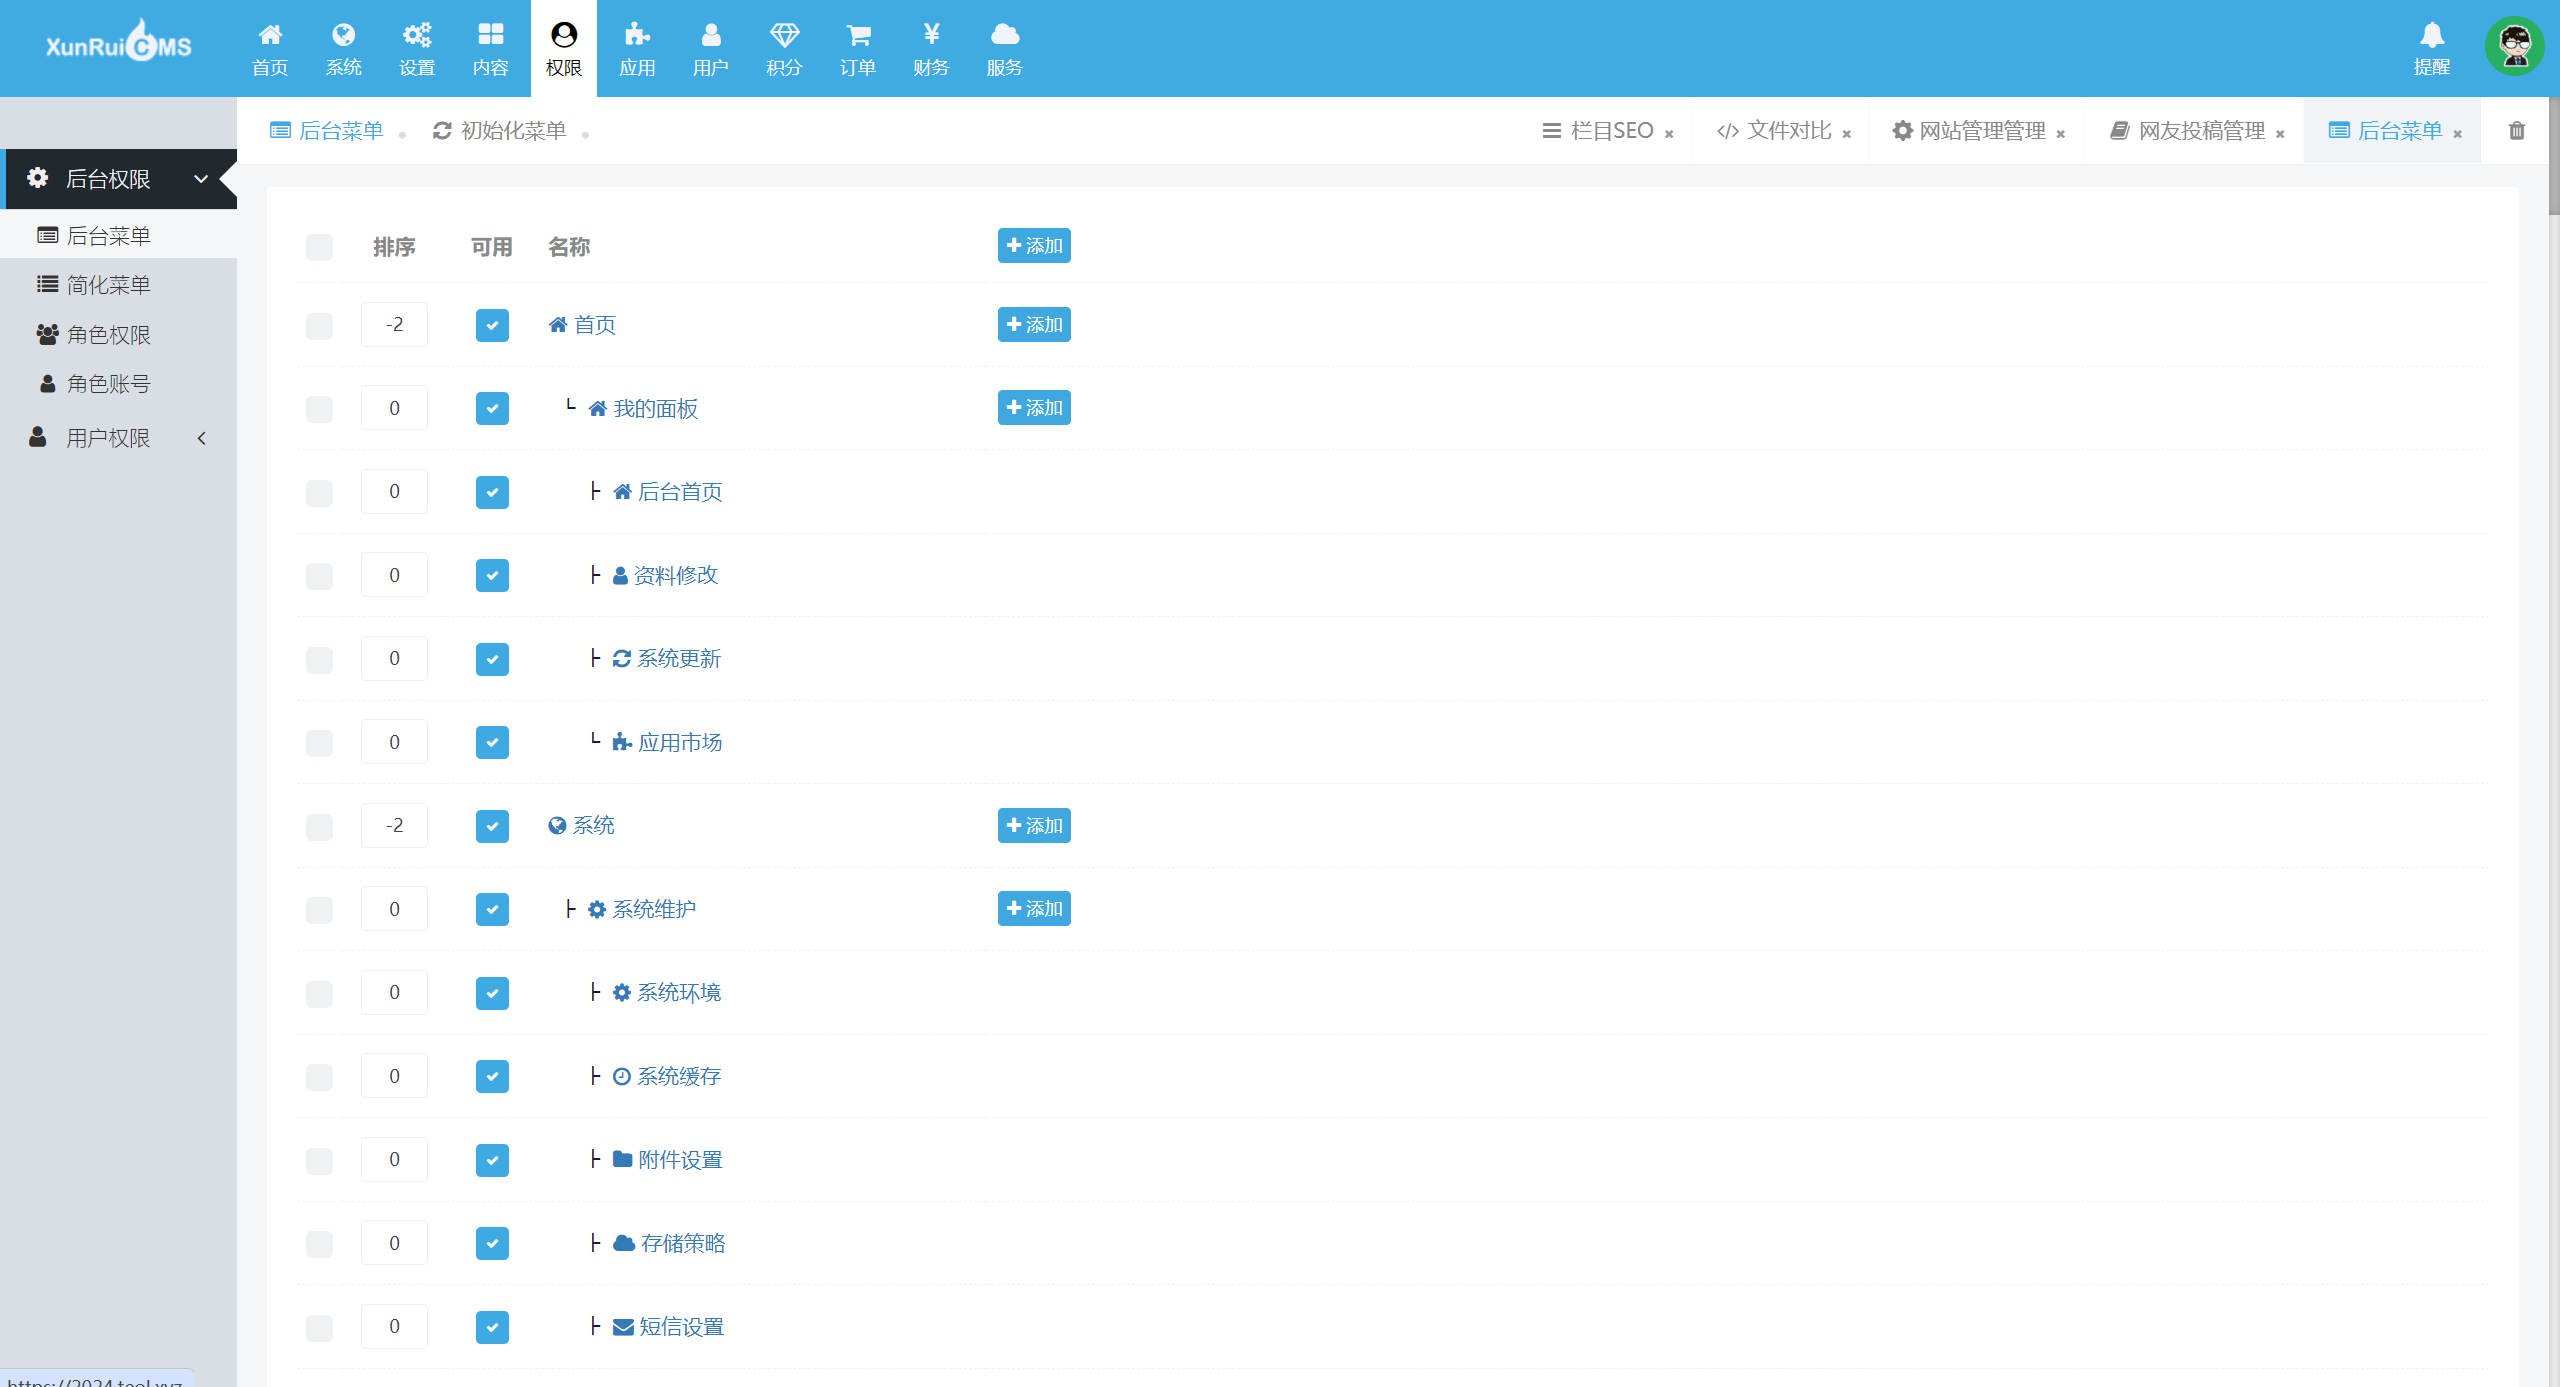The height and width of the screenshot is (1387, 2560).
Task: Click the sort order field of 系统 row
Action: (394, 826)
